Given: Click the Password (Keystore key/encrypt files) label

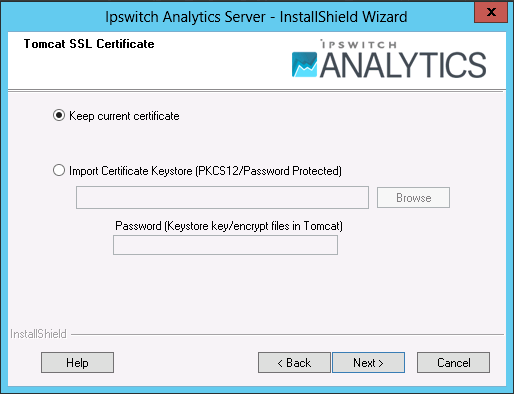Looking at the screenshot, I should (229, 226).
